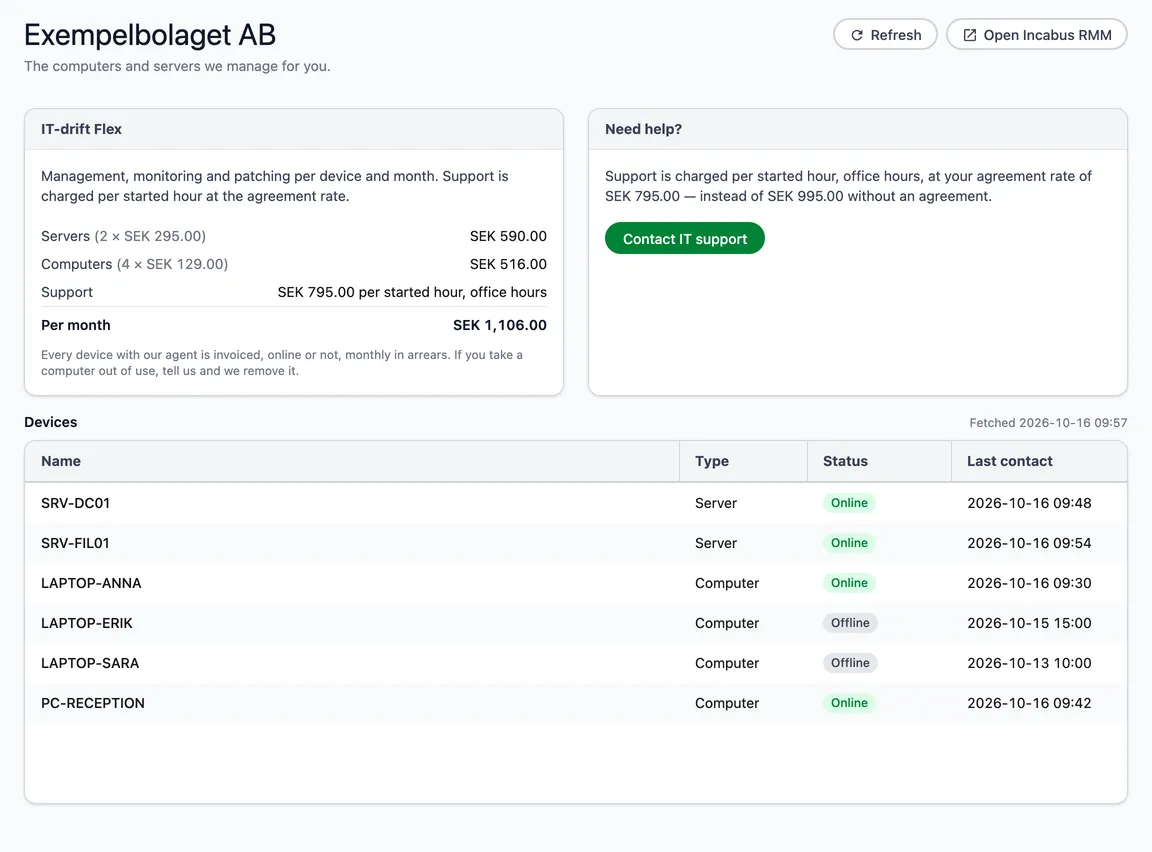Click the Per month label
Viewport: 1152px width, 852px height.
pos(76,325)
